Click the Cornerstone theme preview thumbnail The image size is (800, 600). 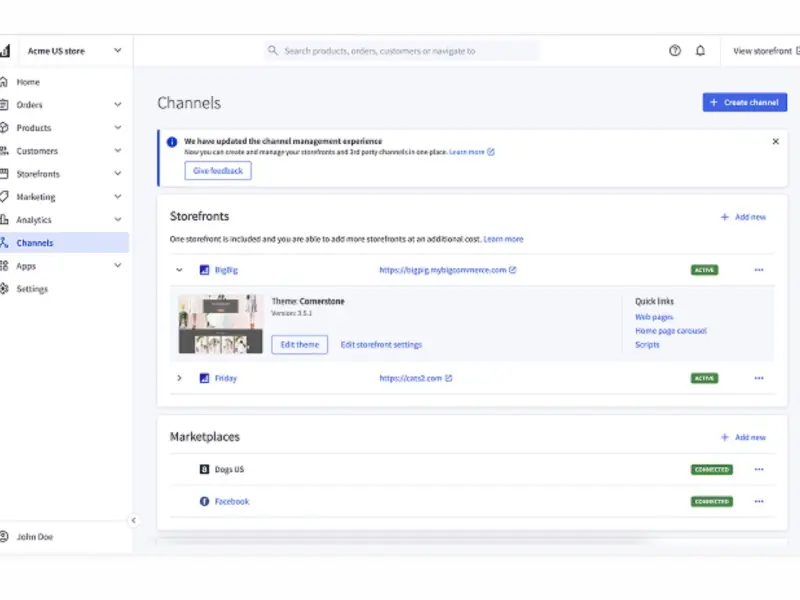click(220, 323)
